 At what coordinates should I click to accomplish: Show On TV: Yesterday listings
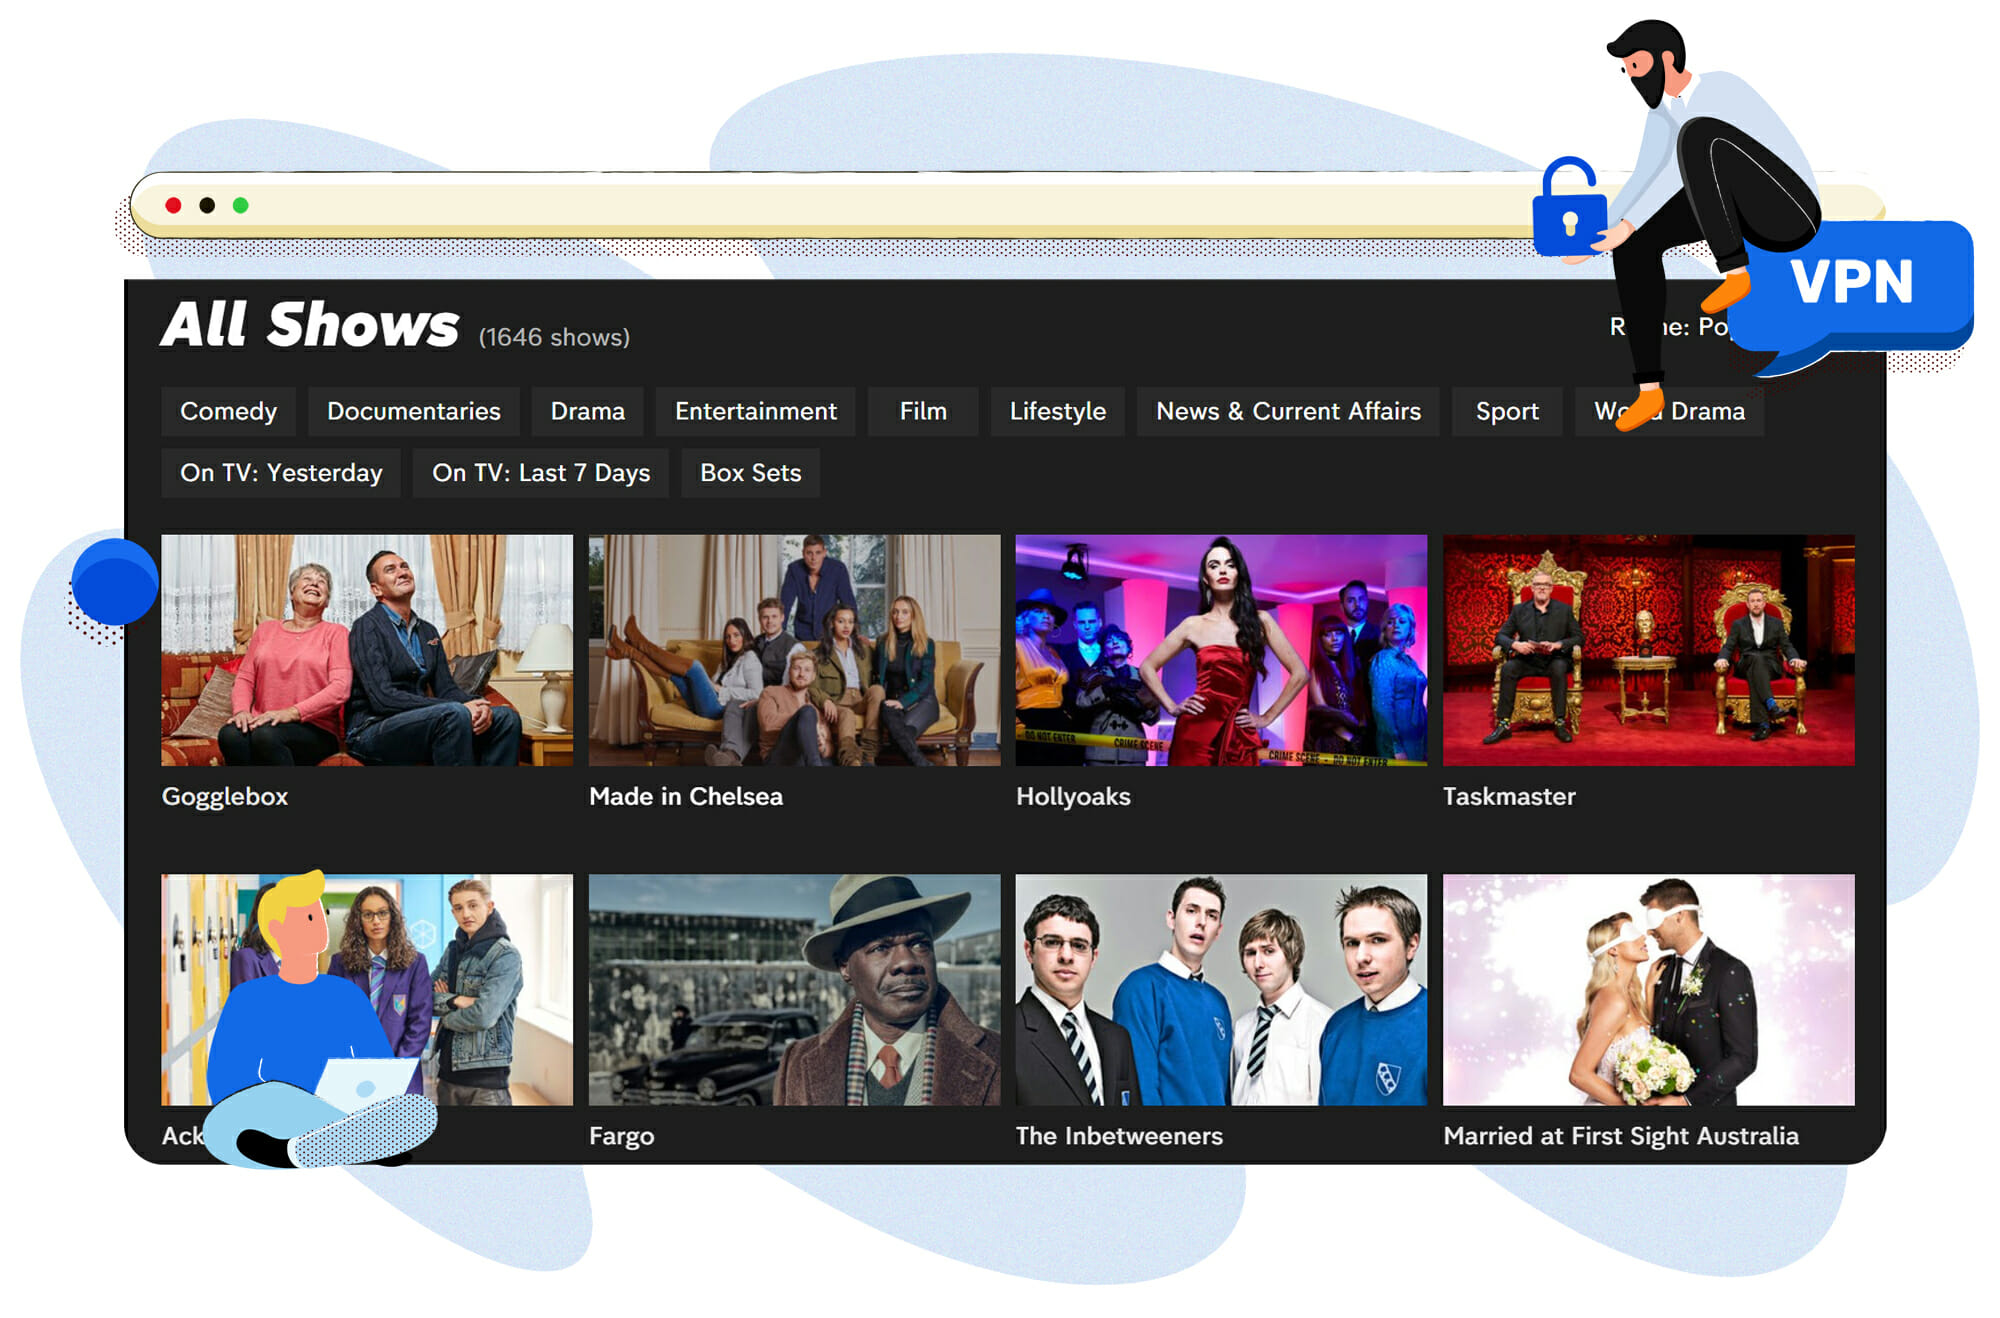(281, 473)
